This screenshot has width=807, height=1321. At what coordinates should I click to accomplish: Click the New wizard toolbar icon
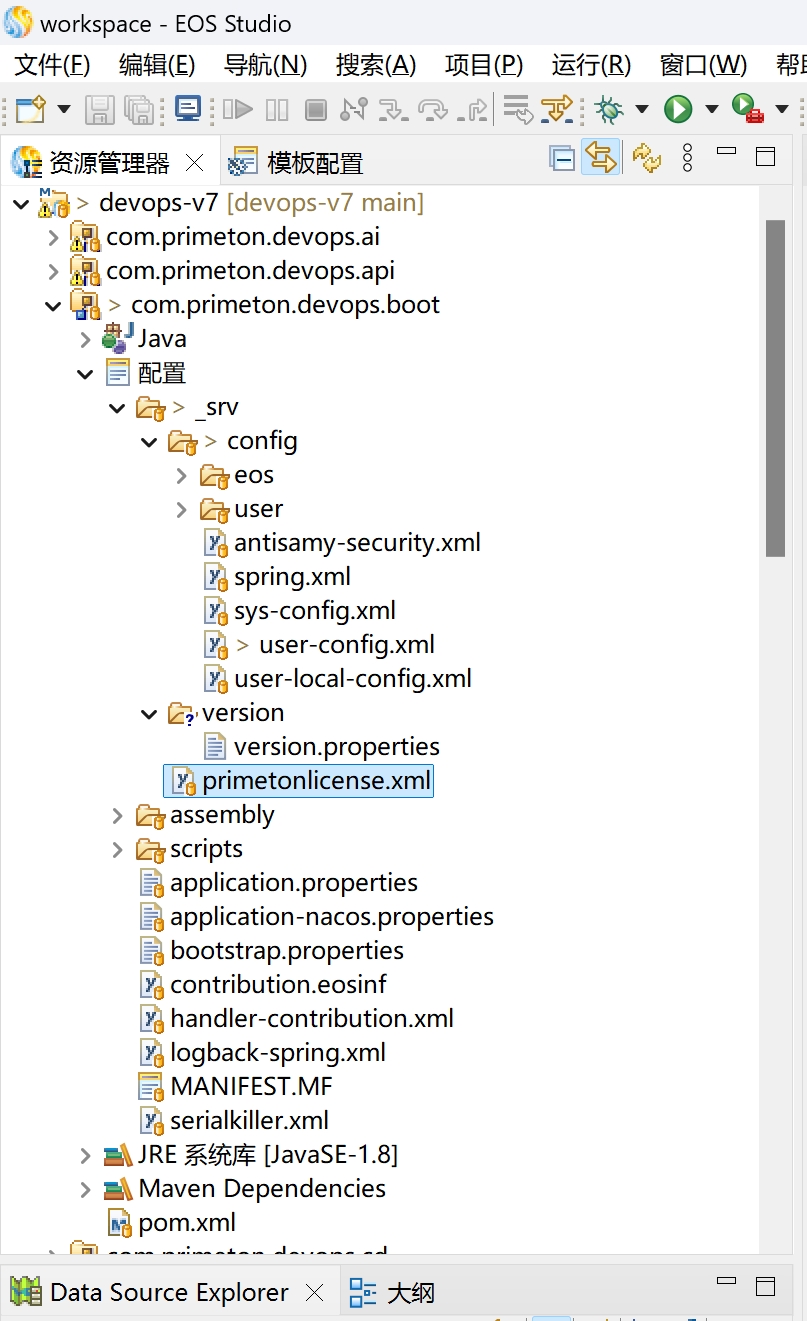(x=31, y=109)
